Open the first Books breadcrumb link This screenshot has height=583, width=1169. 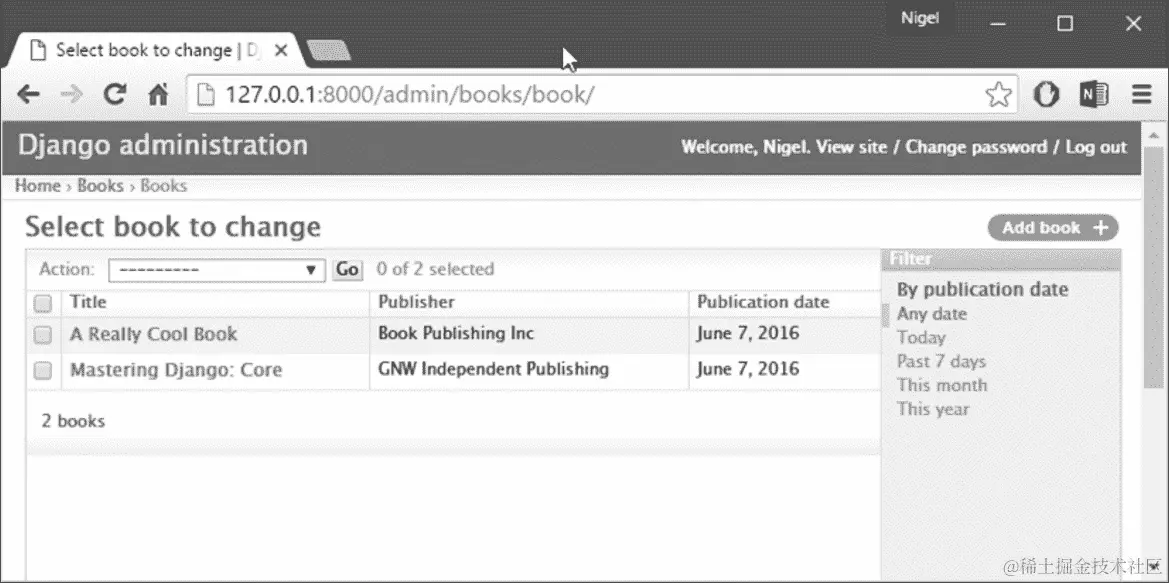(100, 186)
